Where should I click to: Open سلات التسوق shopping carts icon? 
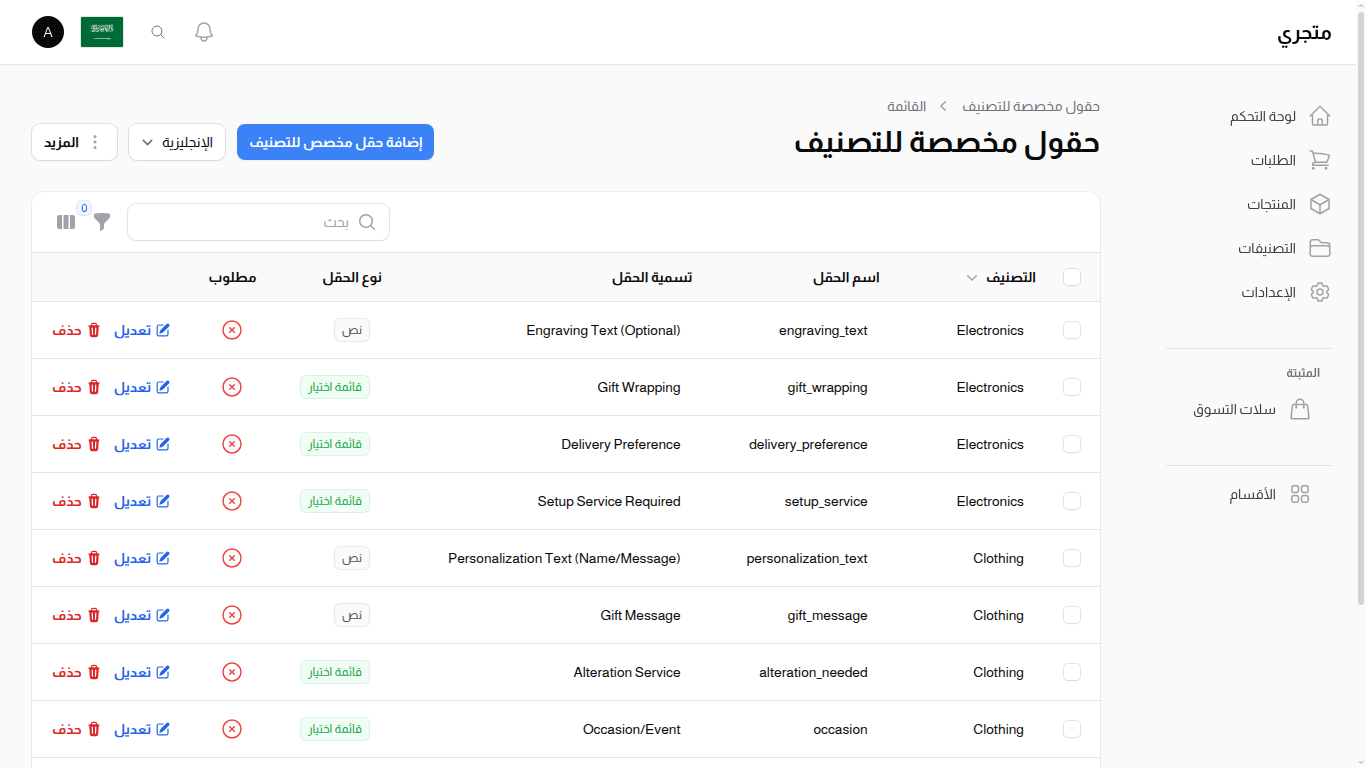point(1300,408)
